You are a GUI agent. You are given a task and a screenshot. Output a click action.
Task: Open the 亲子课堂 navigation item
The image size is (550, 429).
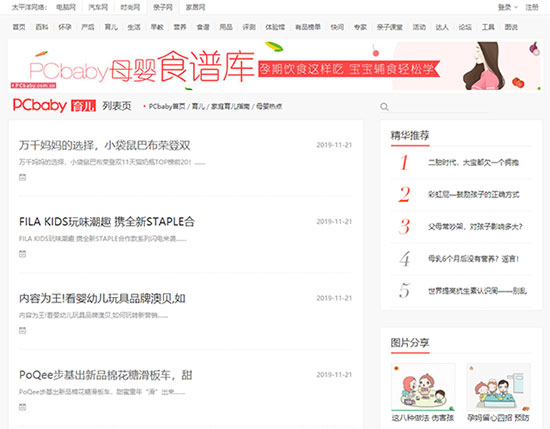(389, 27)
